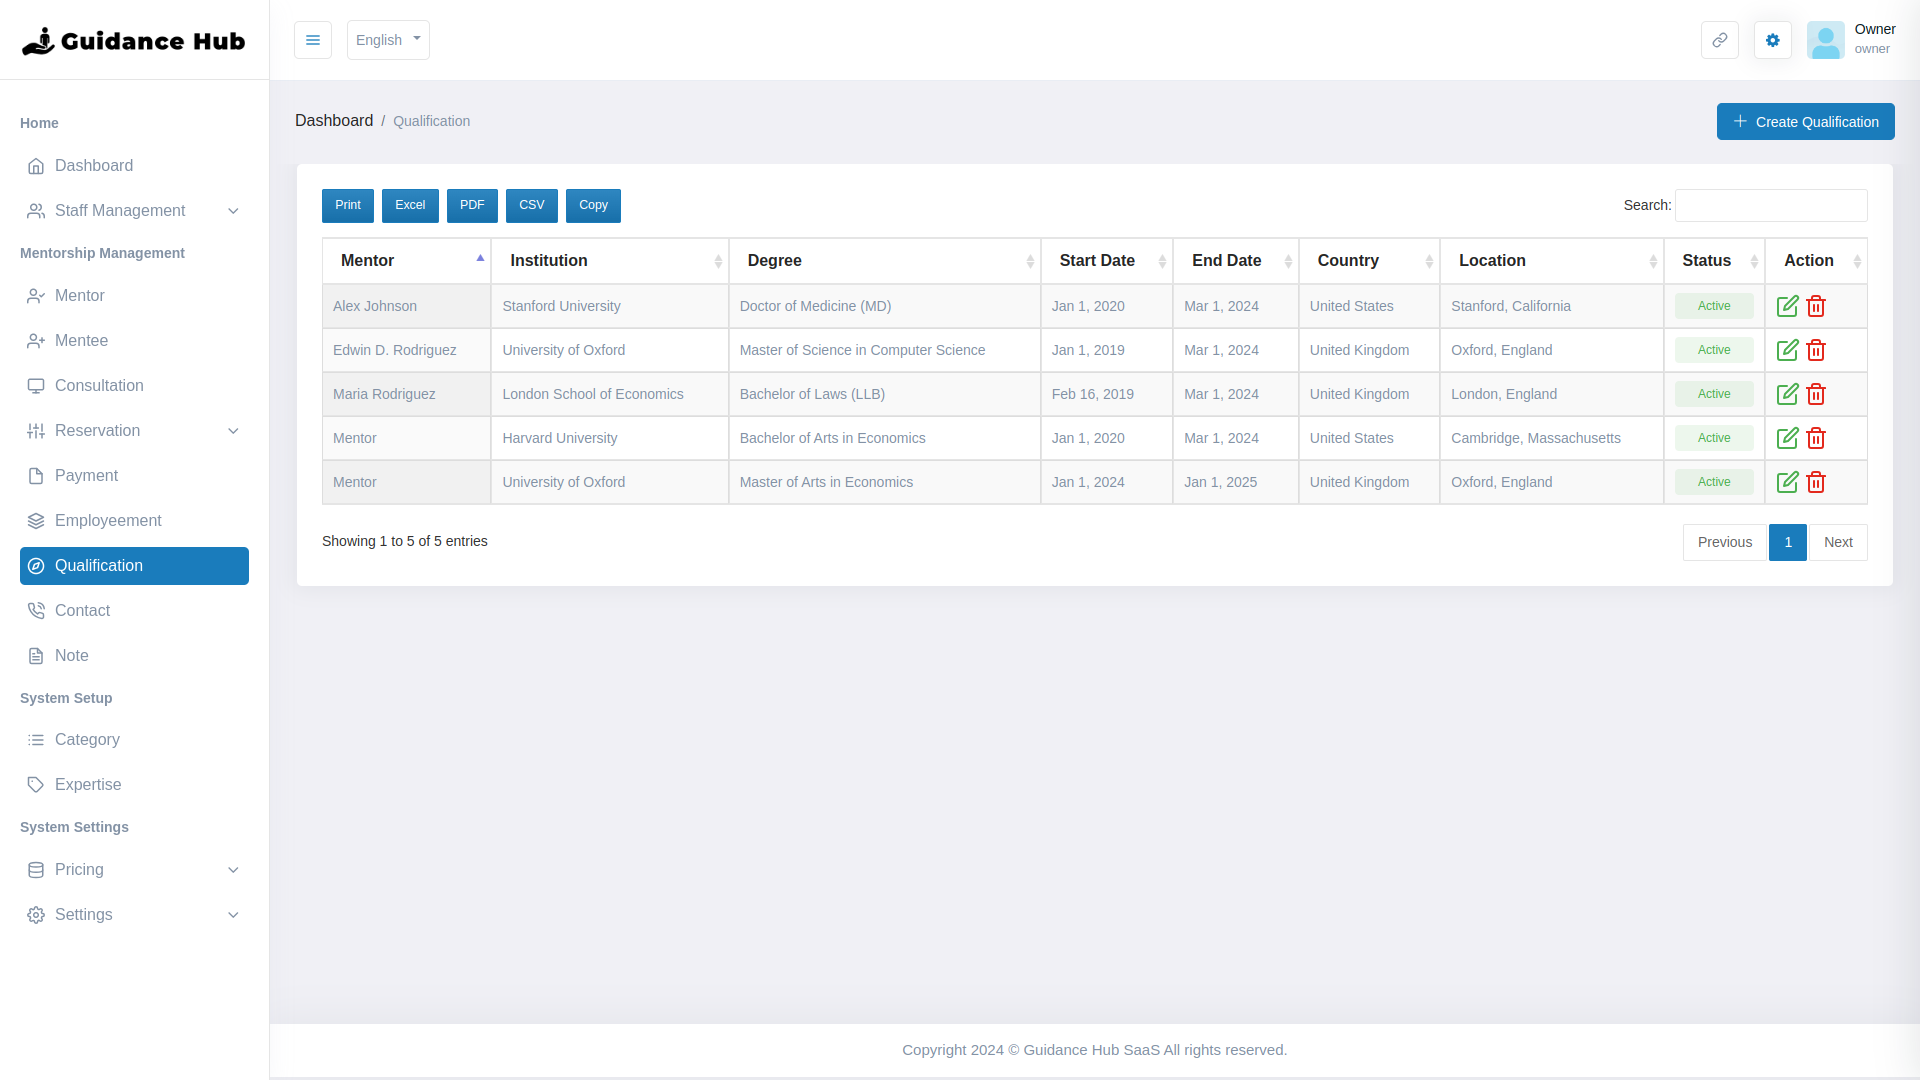
Task: Sort the Institution column
Action: pos(548,261)
